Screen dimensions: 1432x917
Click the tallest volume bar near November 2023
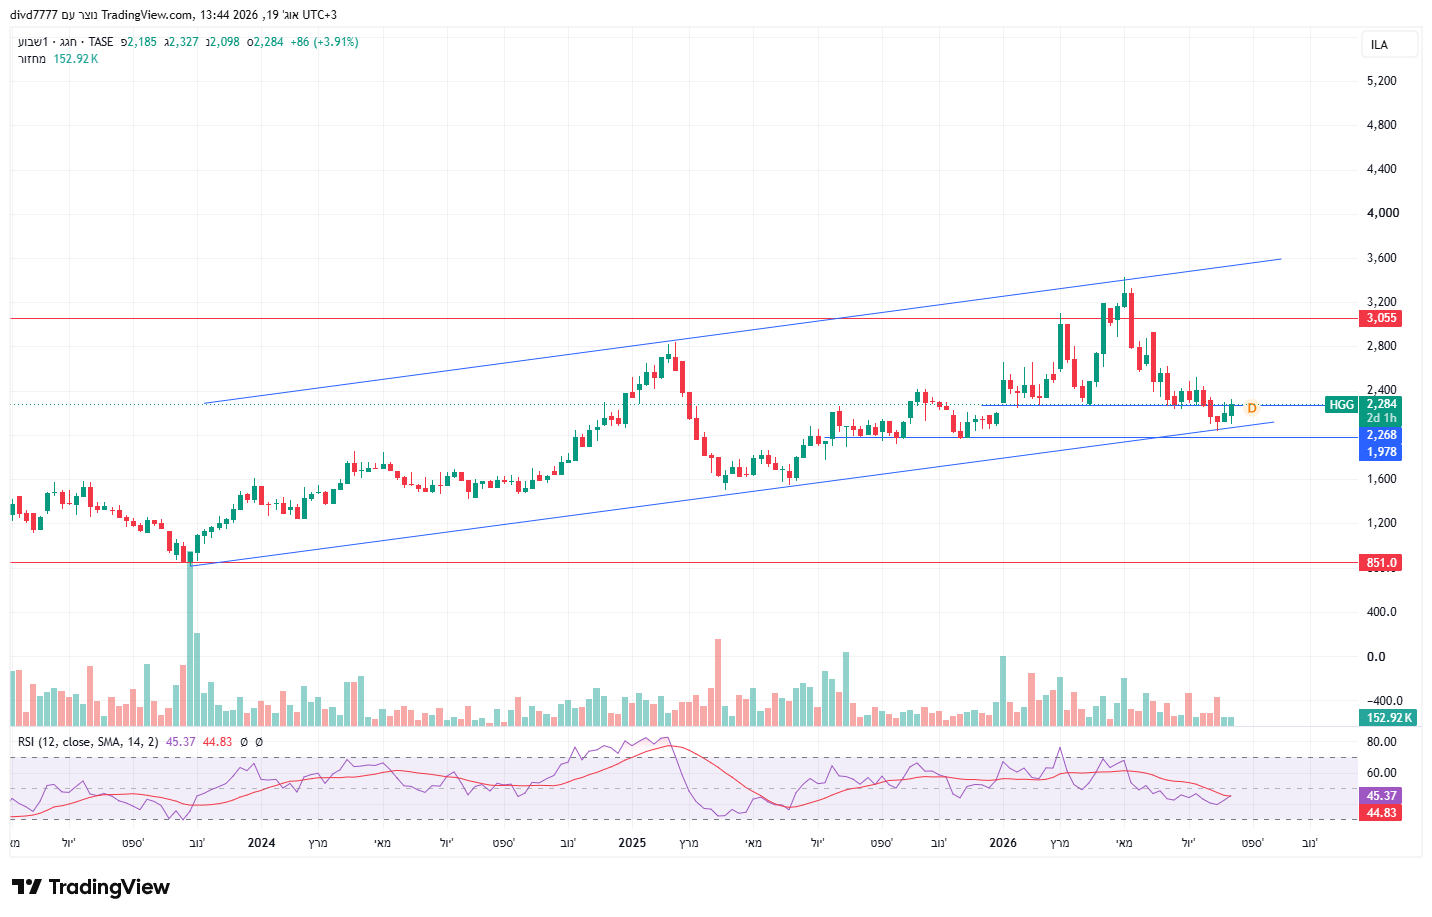(x=190, y=645)
